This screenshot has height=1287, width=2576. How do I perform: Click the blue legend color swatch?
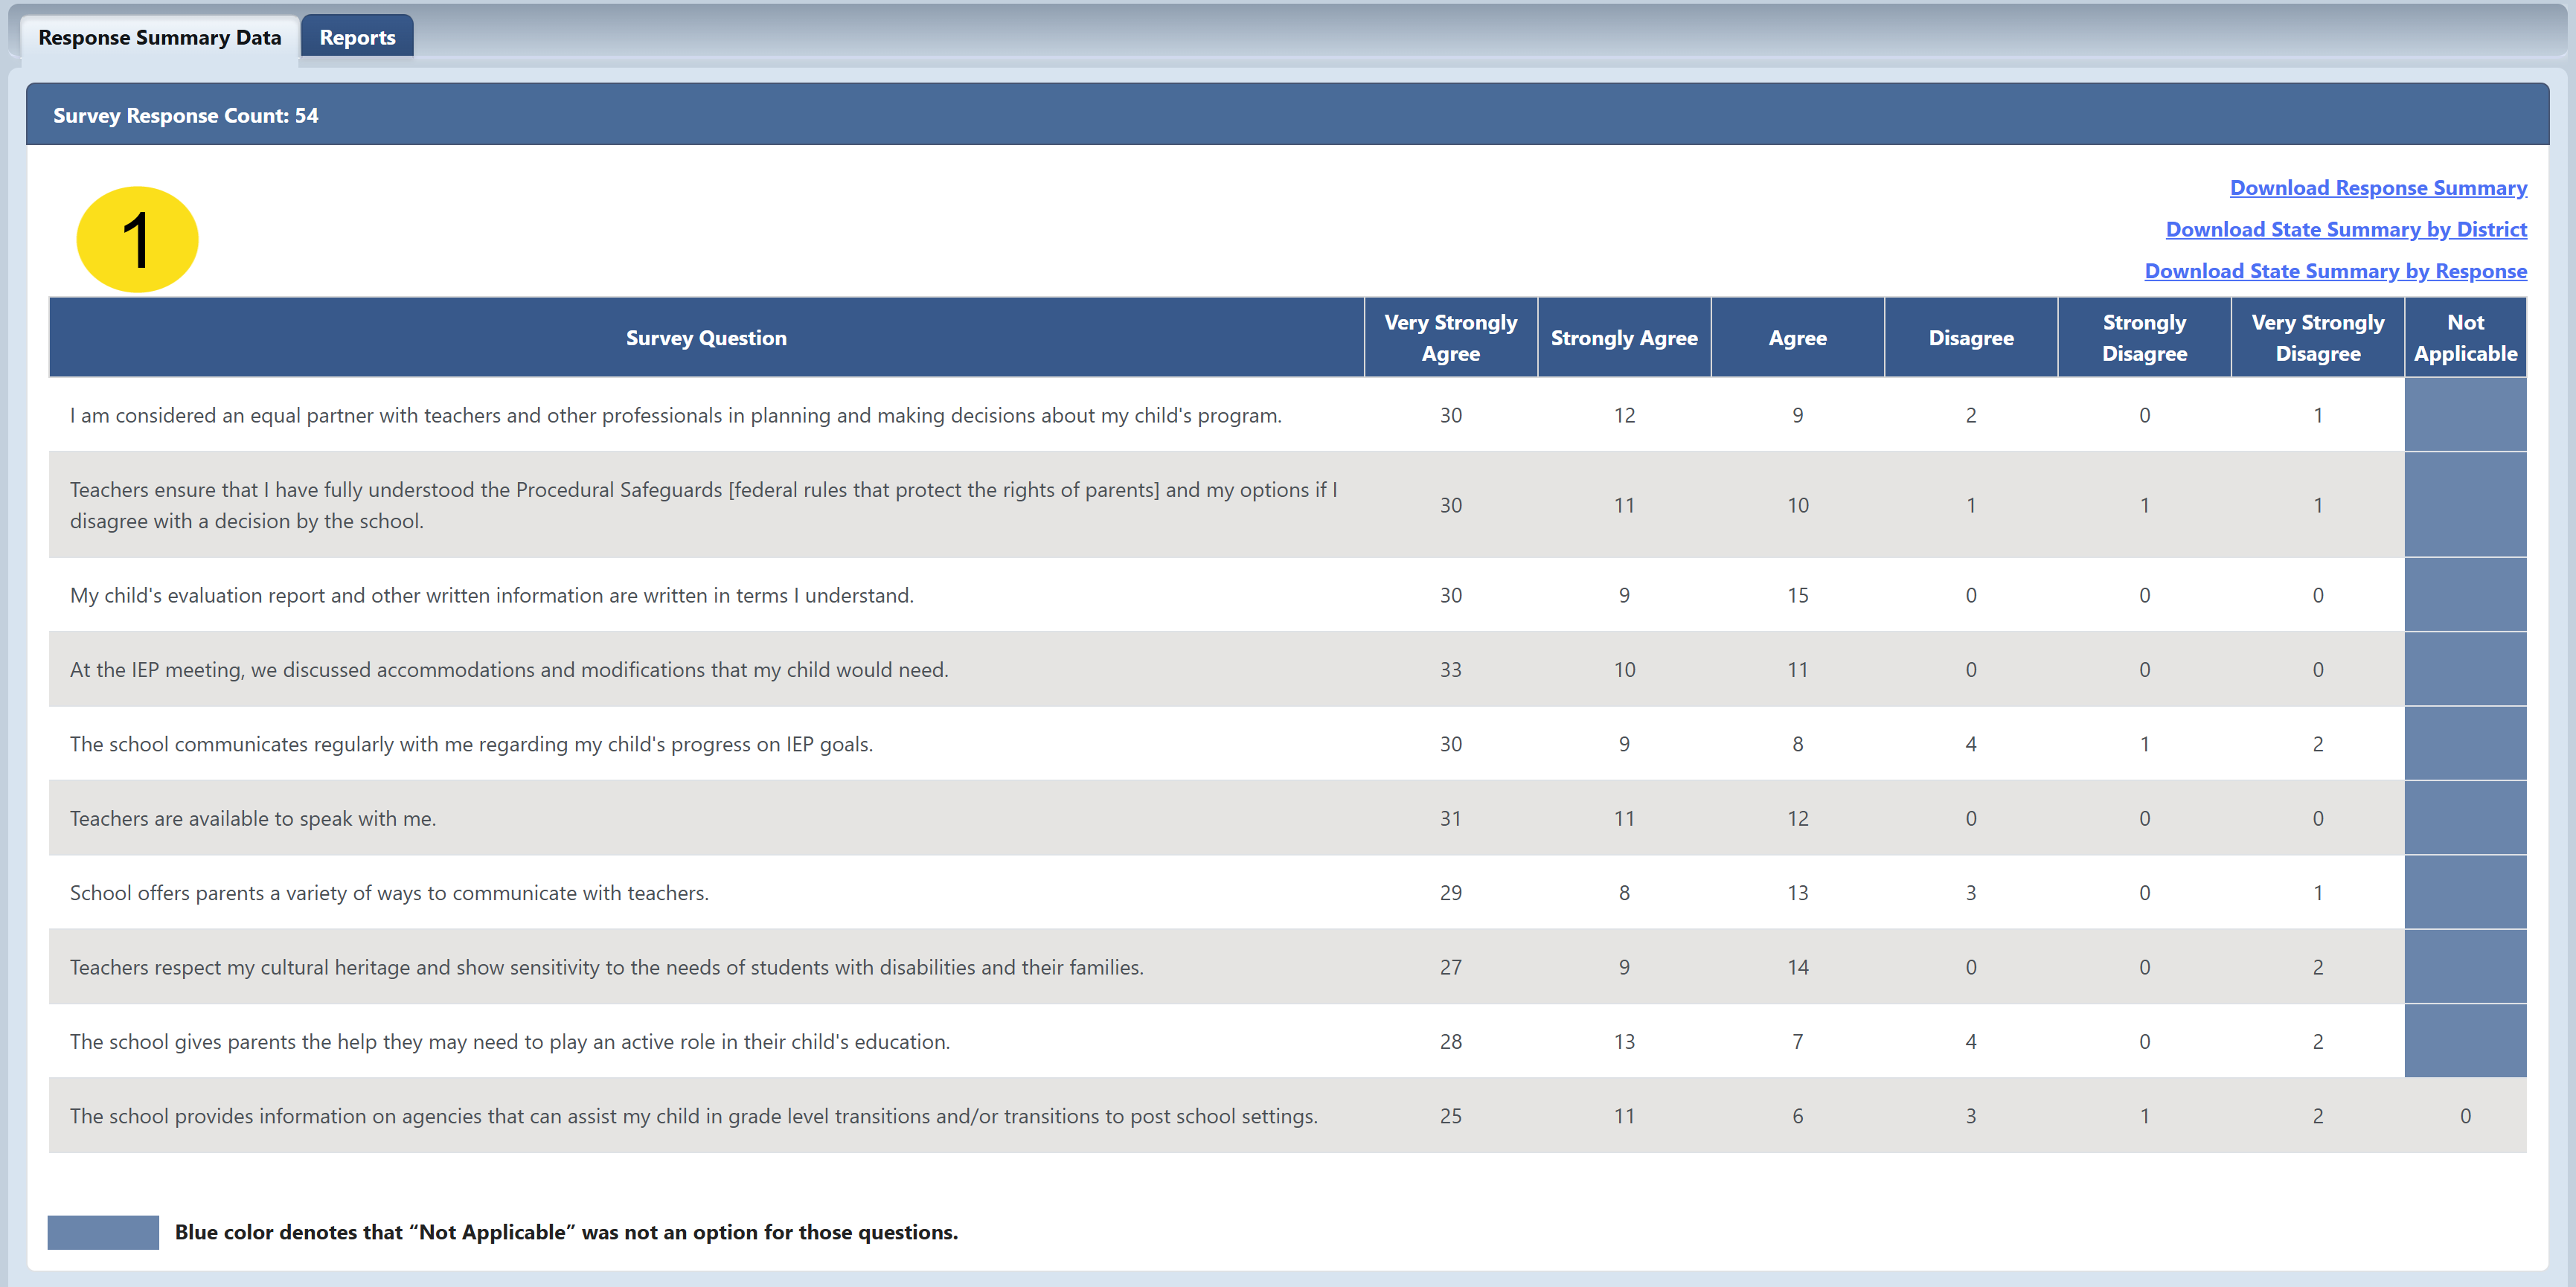click(103, 1232)
